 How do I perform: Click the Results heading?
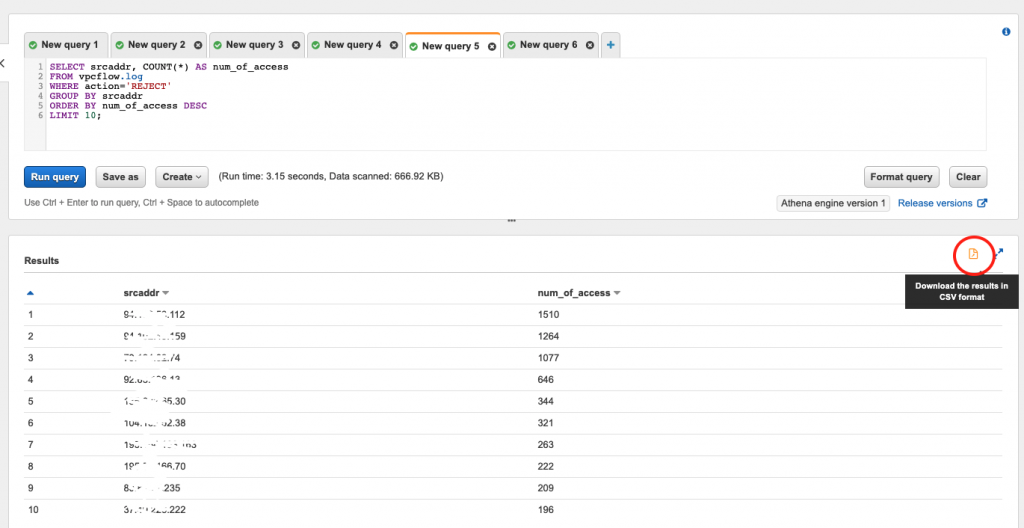42,261
